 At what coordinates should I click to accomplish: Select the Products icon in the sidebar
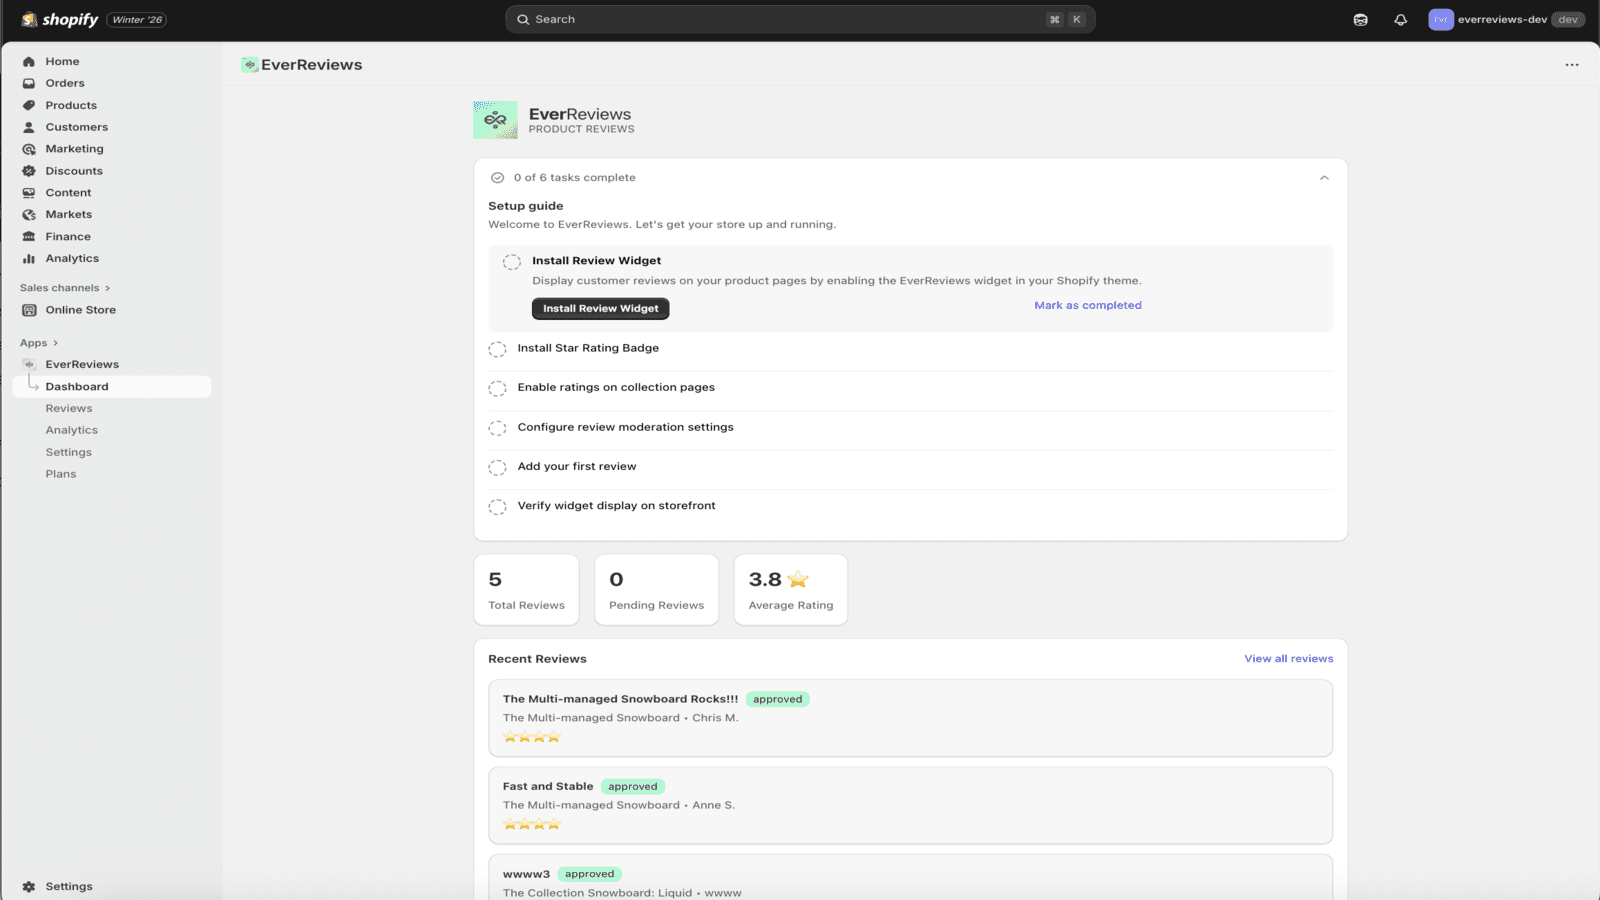point(28,105)
